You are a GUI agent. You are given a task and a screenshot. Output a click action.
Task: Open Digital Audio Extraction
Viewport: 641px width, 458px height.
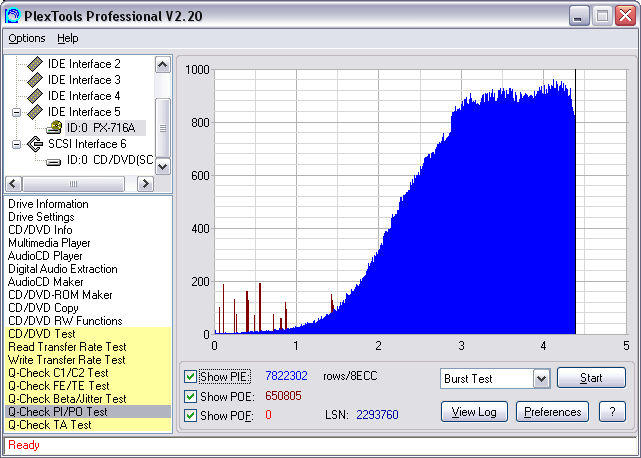pyautogui.click(x=63, y=269)
